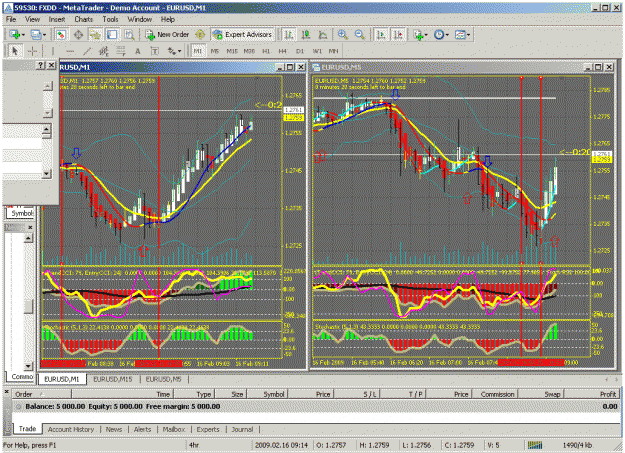Open the Strategy Tester icon

click(129, 35)
